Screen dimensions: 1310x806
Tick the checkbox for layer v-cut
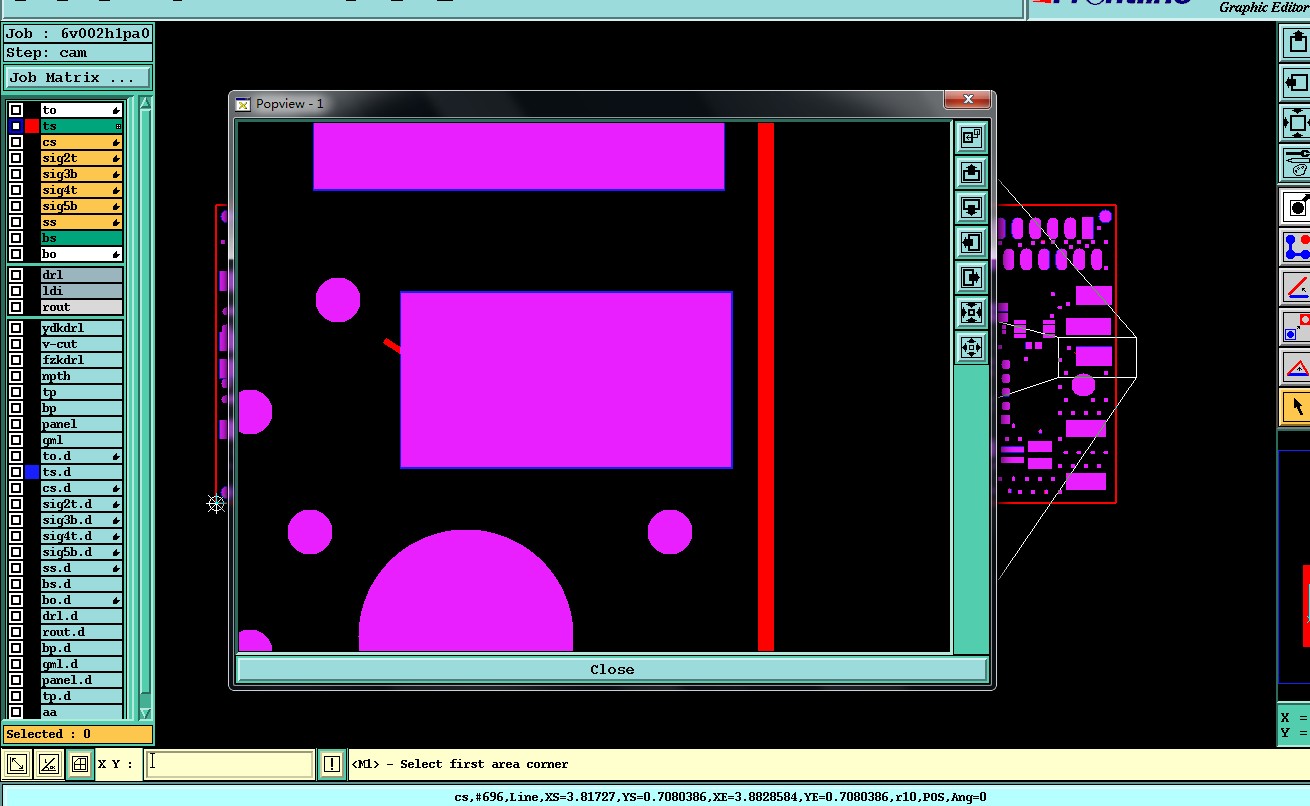tap(16, 344)
